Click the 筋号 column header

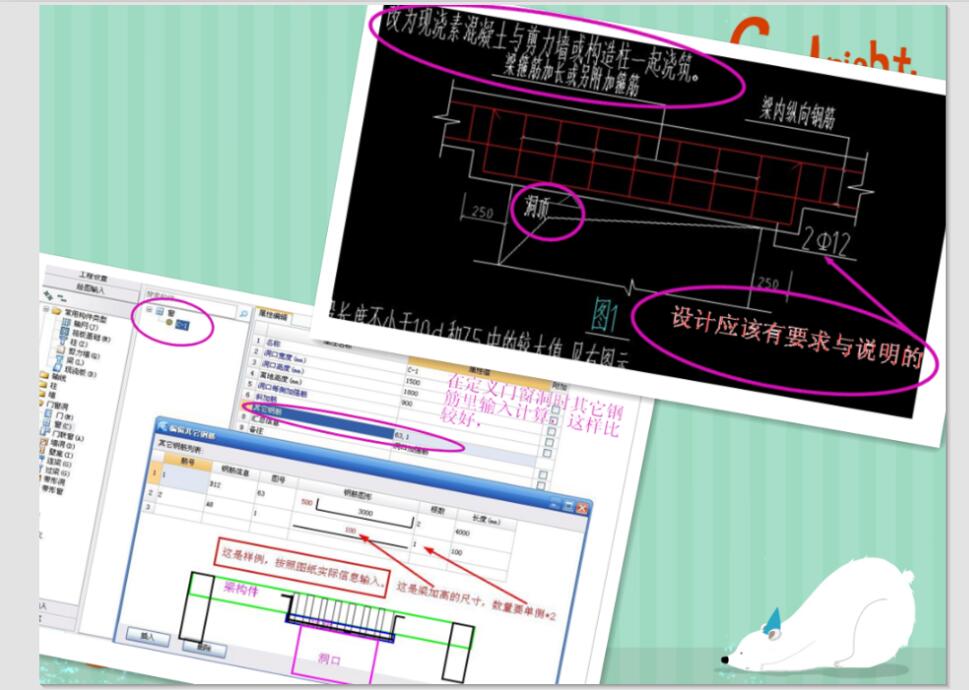tap(187, 462)
